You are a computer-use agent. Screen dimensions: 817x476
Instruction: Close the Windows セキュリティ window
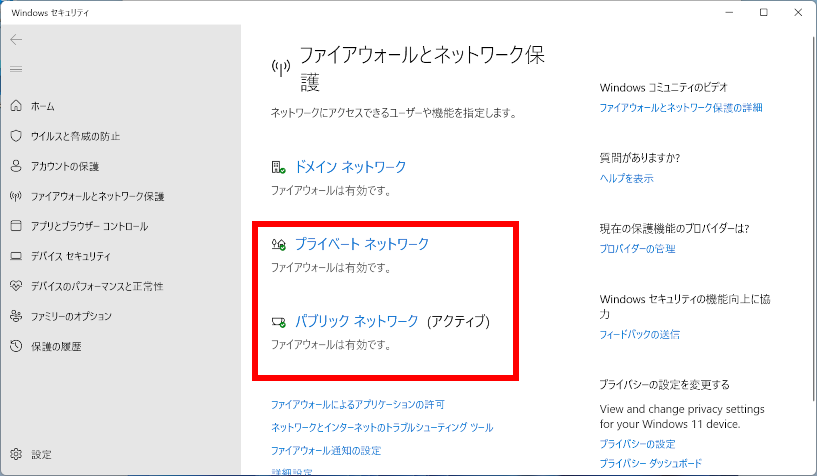pos(798,12)
